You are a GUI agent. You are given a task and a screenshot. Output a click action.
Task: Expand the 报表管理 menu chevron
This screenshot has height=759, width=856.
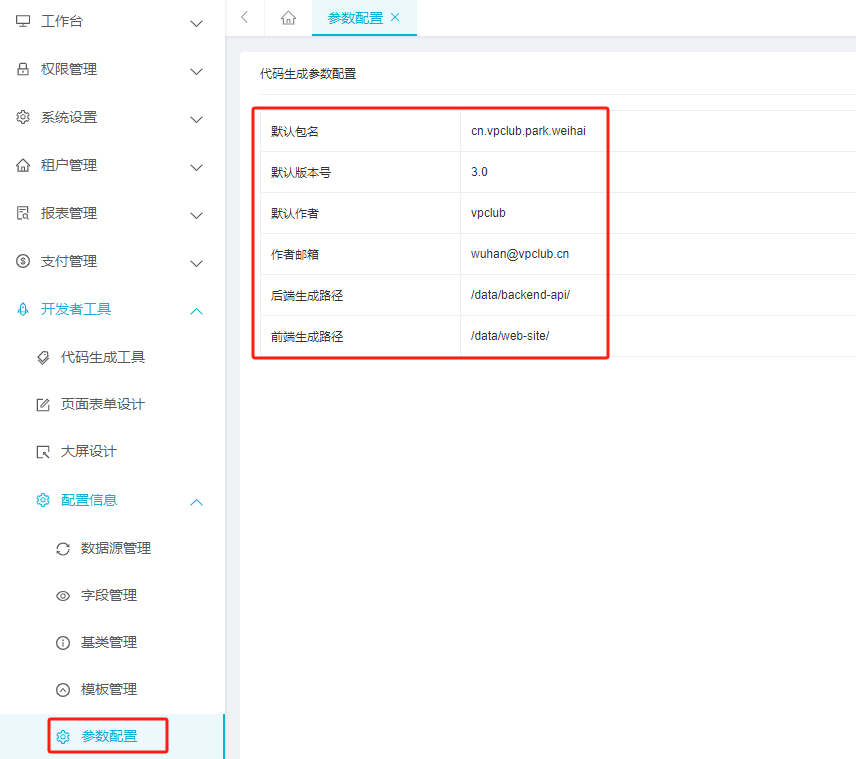197,216
